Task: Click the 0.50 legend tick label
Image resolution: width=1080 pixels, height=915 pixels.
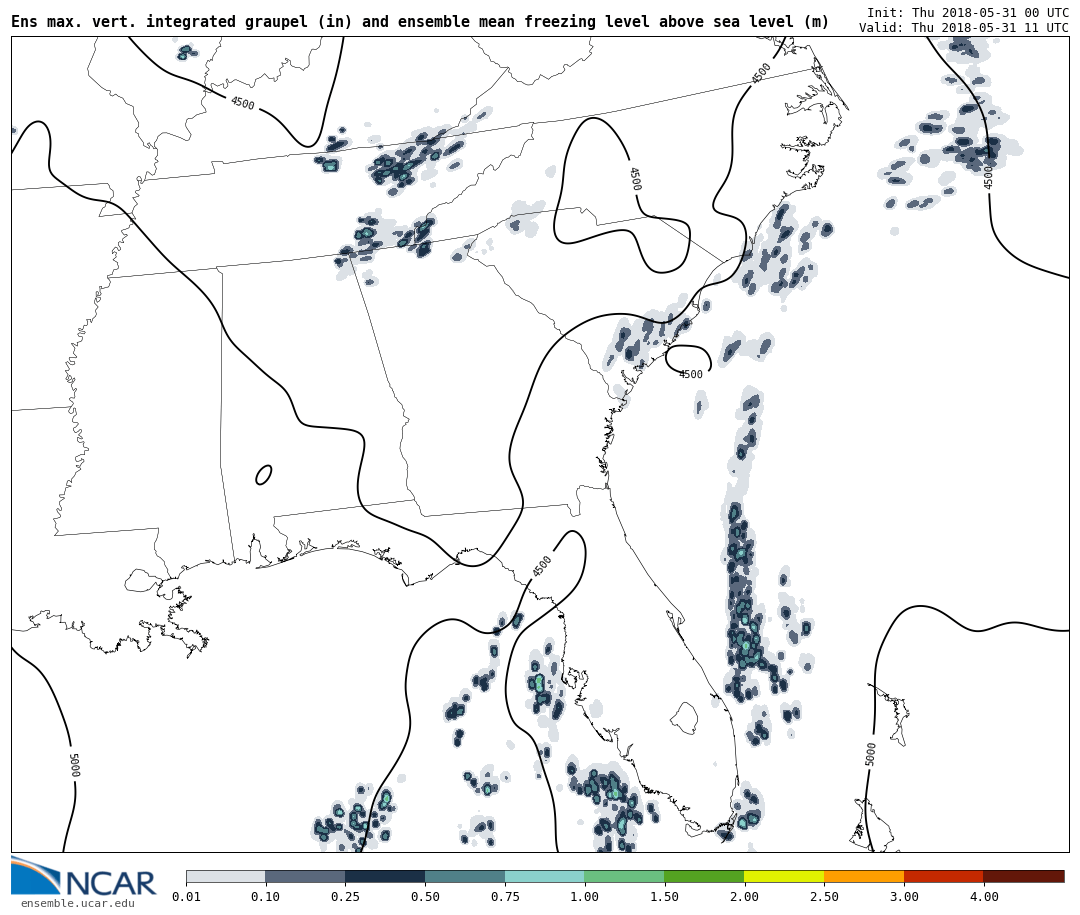Action: [x=425, y=897]
